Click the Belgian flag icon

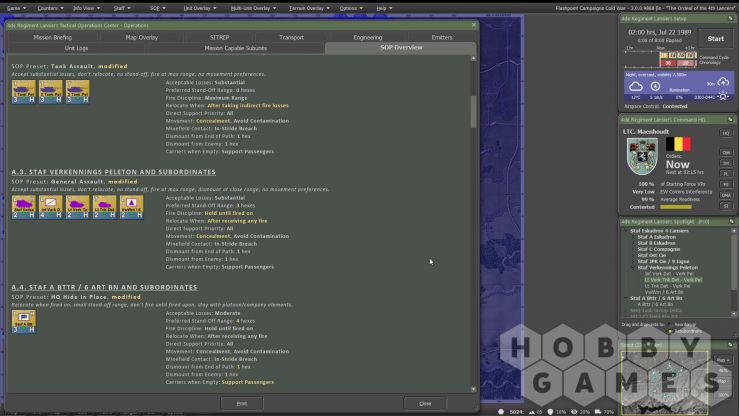(x=678, y=144)
